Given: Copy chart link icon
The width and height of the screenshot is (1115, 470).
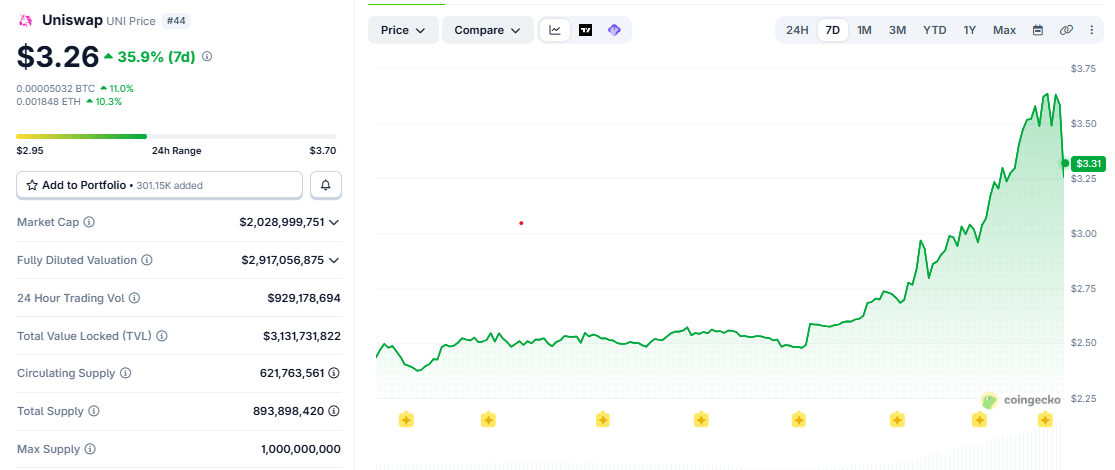Looking at the screenshot, I should pos(1066,30).
